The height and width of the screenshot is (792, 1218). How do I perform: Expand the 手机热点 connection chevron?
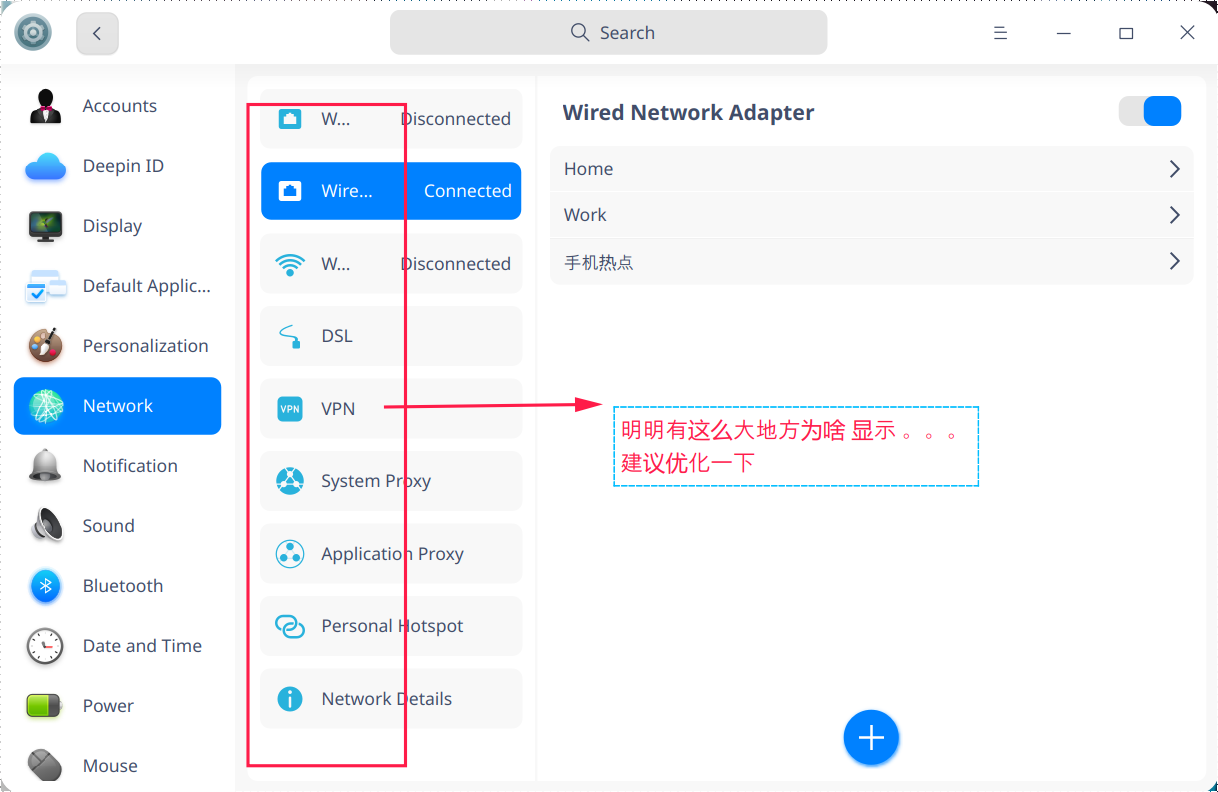coord(1175,262)
